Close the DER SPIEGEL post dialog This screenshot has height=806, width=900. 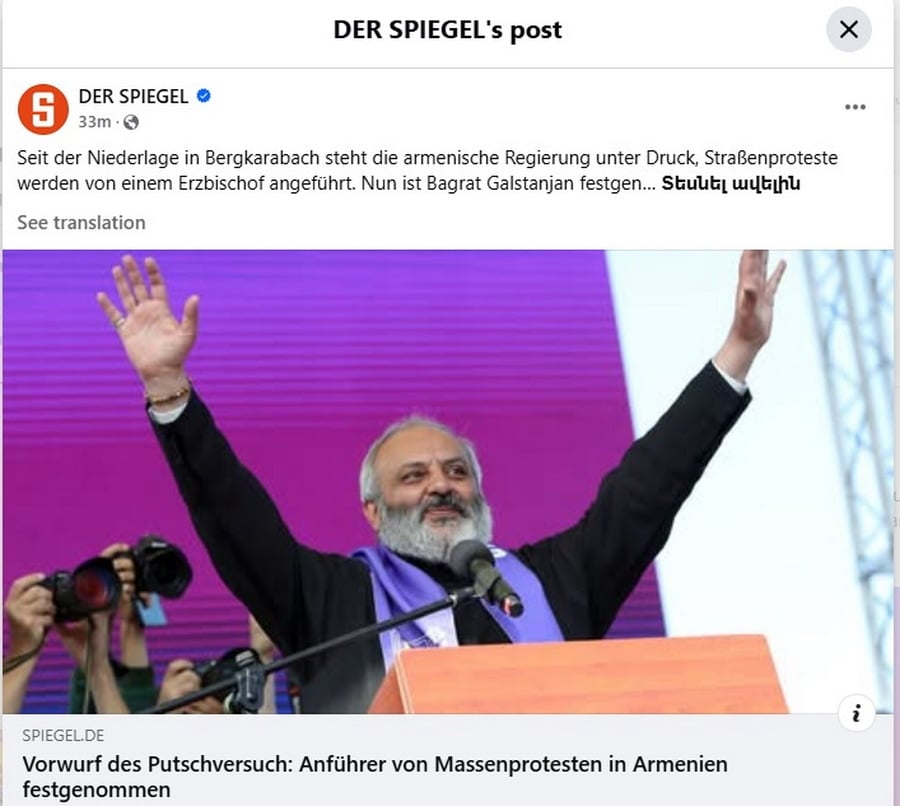point(848,29)
